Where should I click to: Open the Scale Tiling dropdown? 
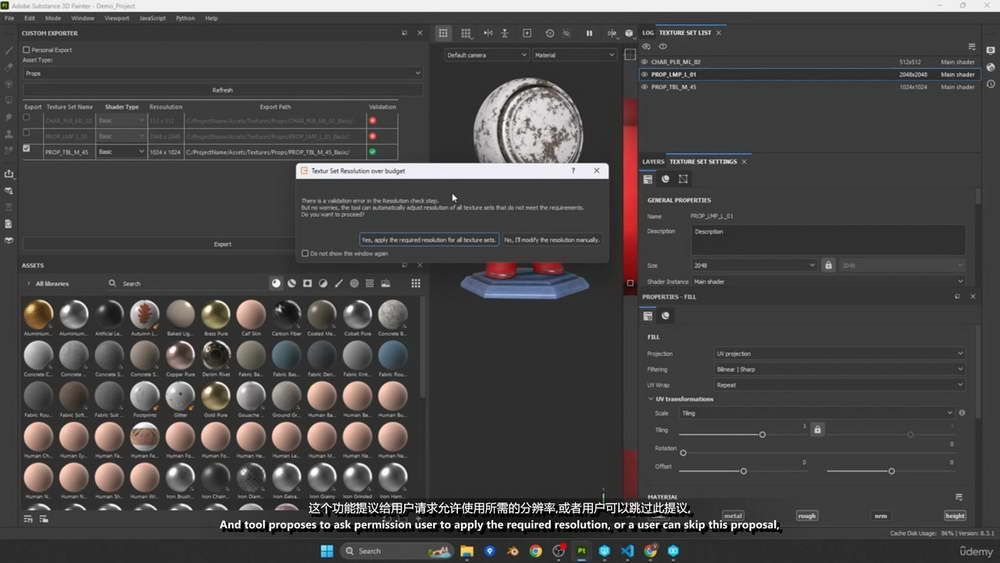817,413
